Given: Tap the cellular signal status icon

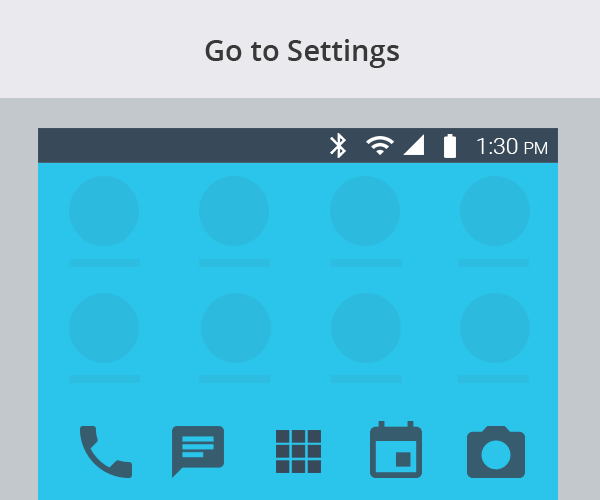Looking at the screenshot, I should tap(414, 145).
